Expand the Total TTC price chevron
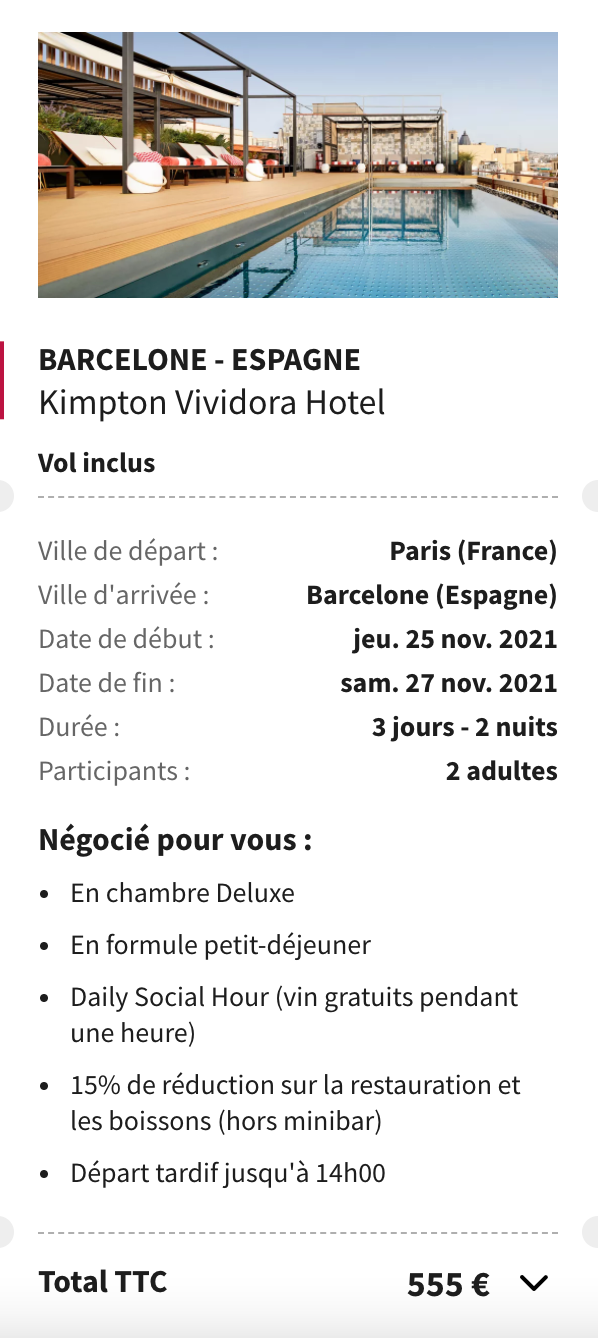The height and width of the screenshot is (1338, 598). coord(535,1283)
